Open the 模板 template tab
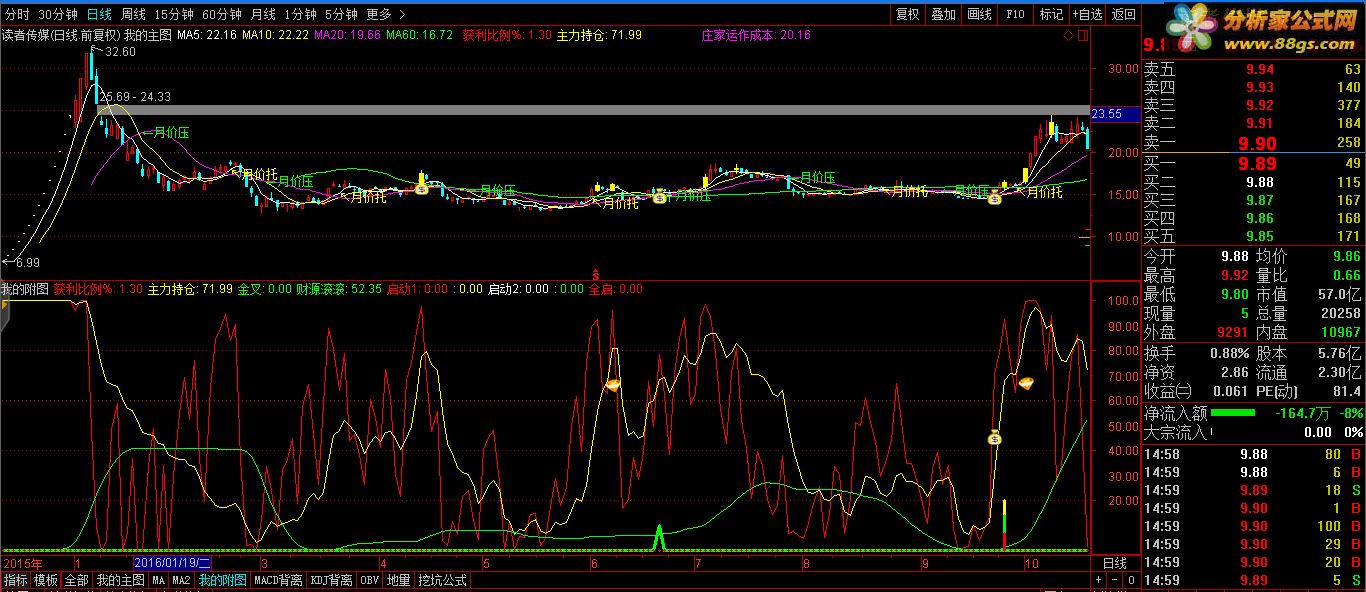 point(46,580)
